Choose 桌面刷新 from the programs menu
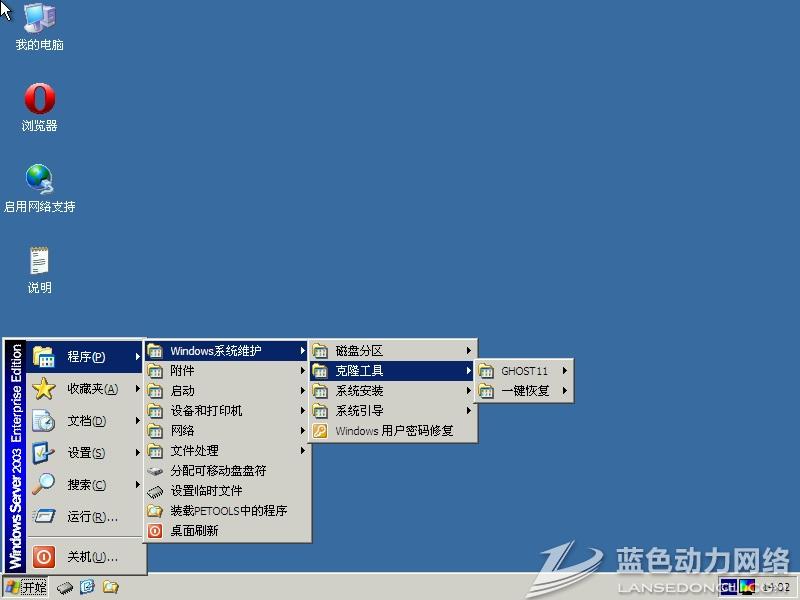The image size is (800, 600). [x=194, y=531]
